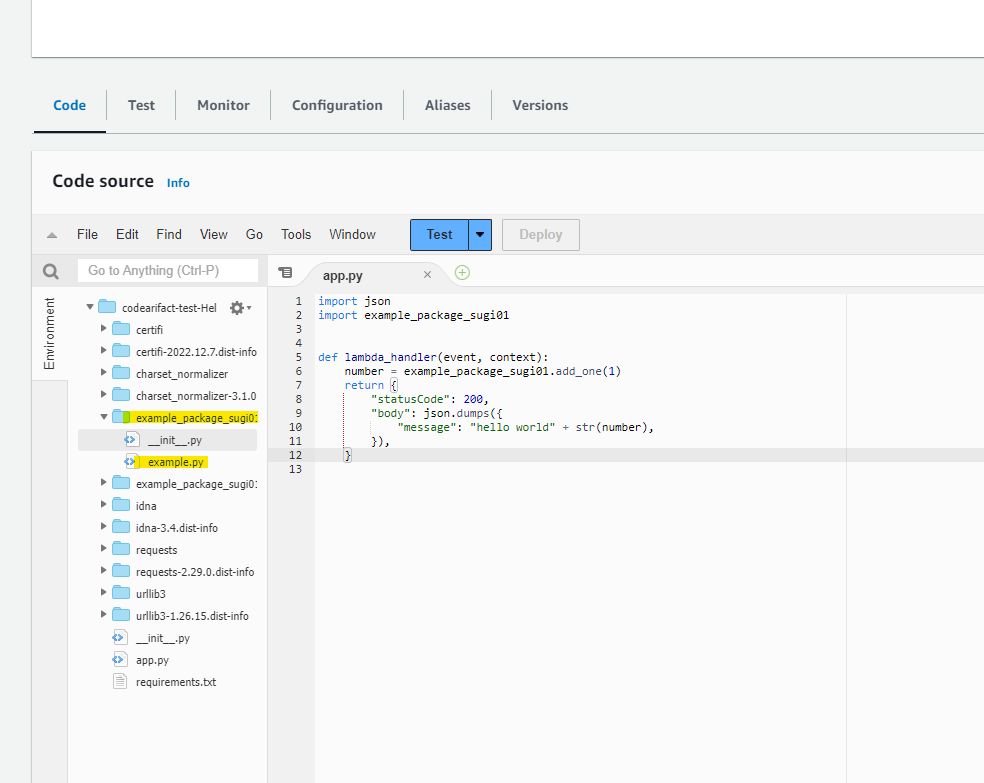The width and height of the screenshot is (984, 783).
Task: Switch to the Test tab
Action: (x=141, y=105)
